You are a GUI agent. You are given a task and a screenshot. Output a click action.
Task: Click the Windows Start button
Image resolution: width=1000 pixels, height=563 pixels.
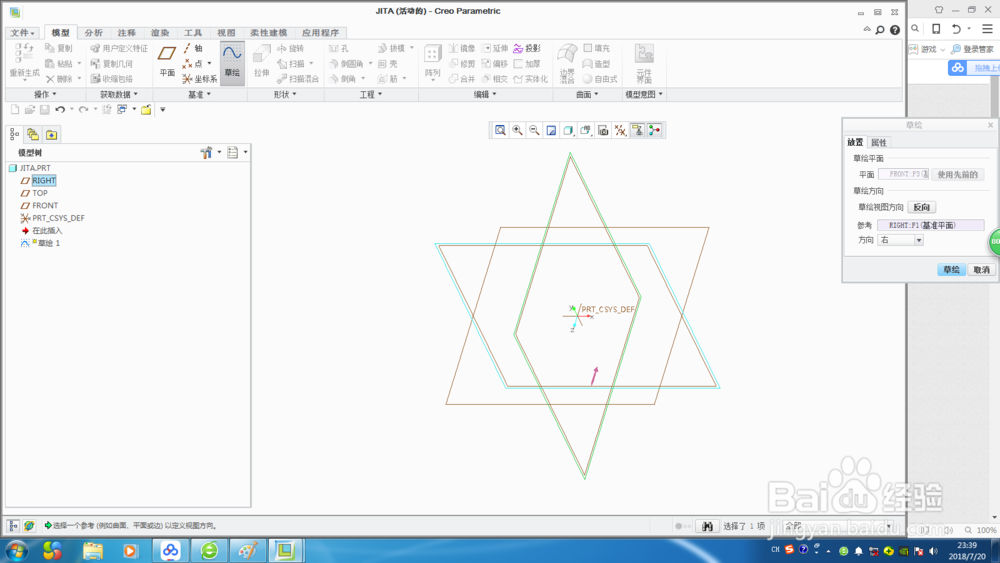click(x=16, y=550)
